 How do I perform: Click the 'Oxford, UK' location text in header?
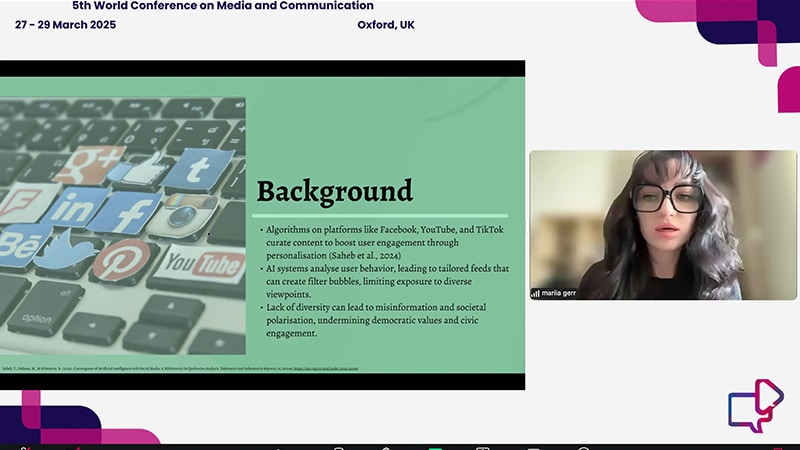click(x=385, y=25)
